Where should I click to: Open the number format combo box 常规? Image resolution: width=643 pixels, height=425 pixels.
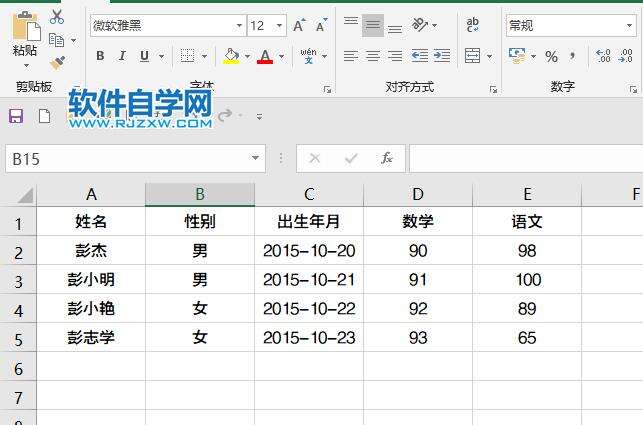(x=571, y=26)
